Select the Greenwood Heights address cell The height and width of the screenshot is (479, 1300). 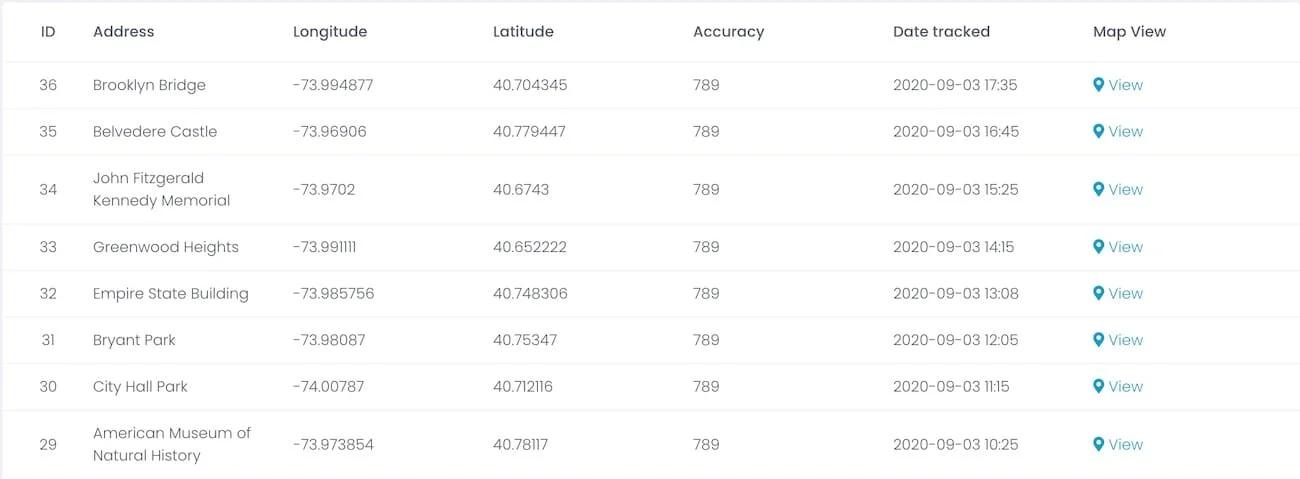165,247
